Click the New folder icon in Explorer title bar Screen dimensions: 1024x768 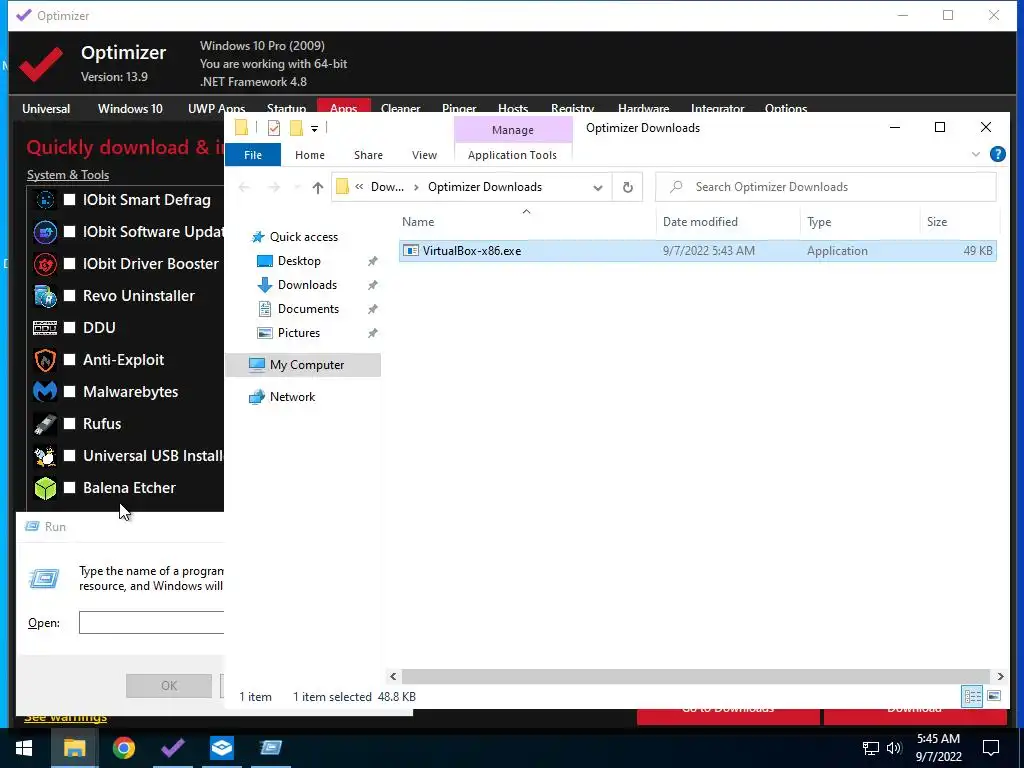(296, 128)
